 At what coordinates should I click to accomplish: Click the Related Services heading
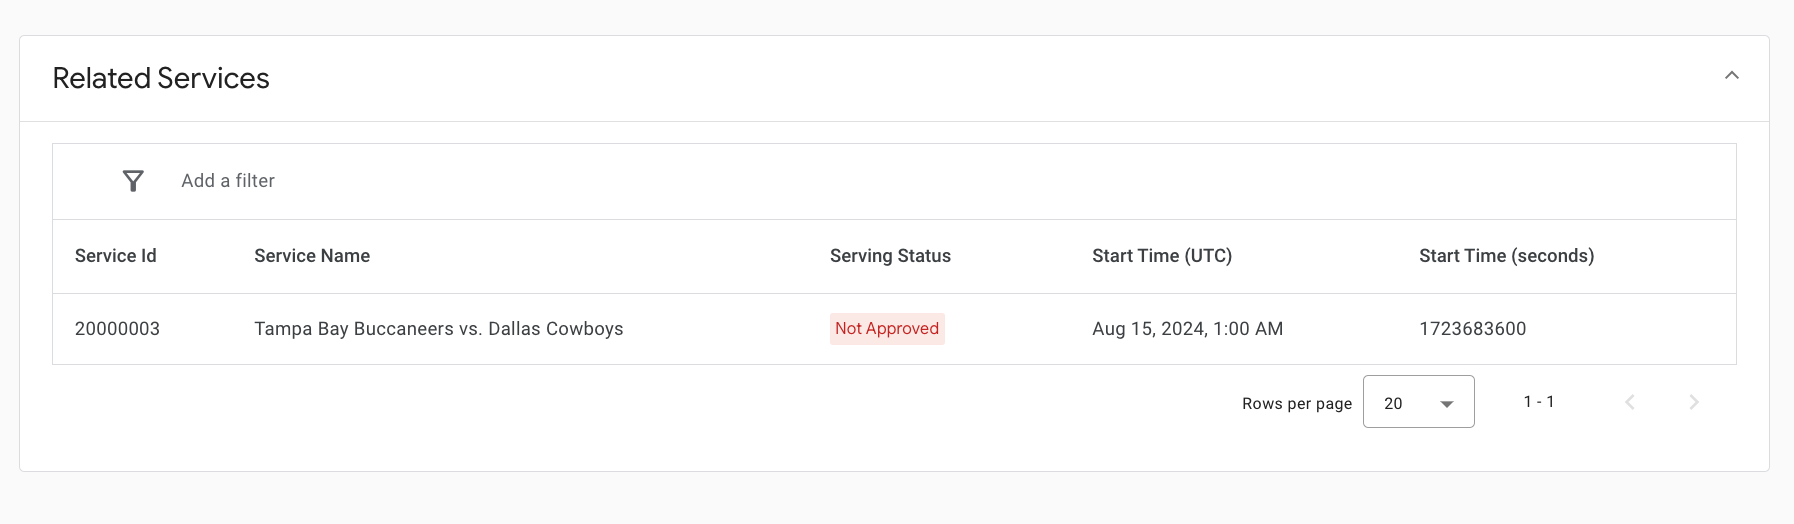(161, 78)
